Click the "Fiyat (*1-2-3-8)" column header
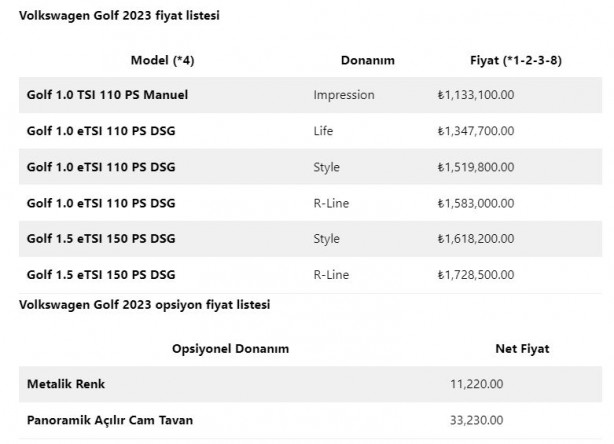 point(516,60)
